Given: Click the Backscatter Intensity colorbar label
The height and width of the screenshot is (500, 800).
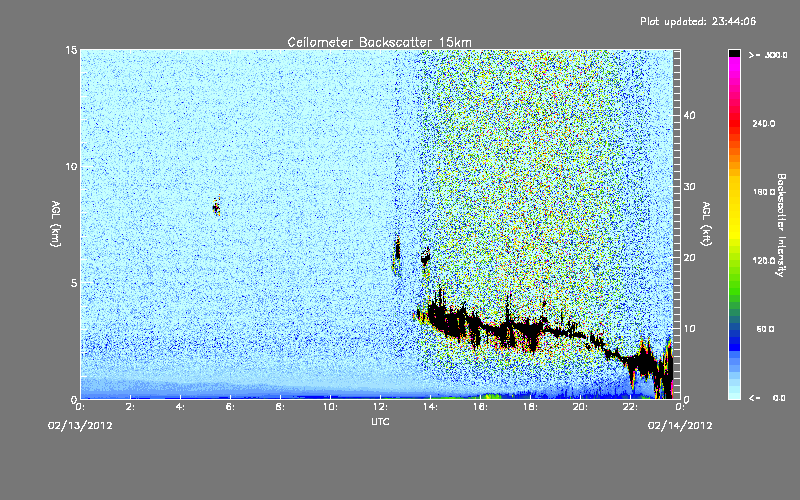Looking at the screenshot, I should 781,225.
